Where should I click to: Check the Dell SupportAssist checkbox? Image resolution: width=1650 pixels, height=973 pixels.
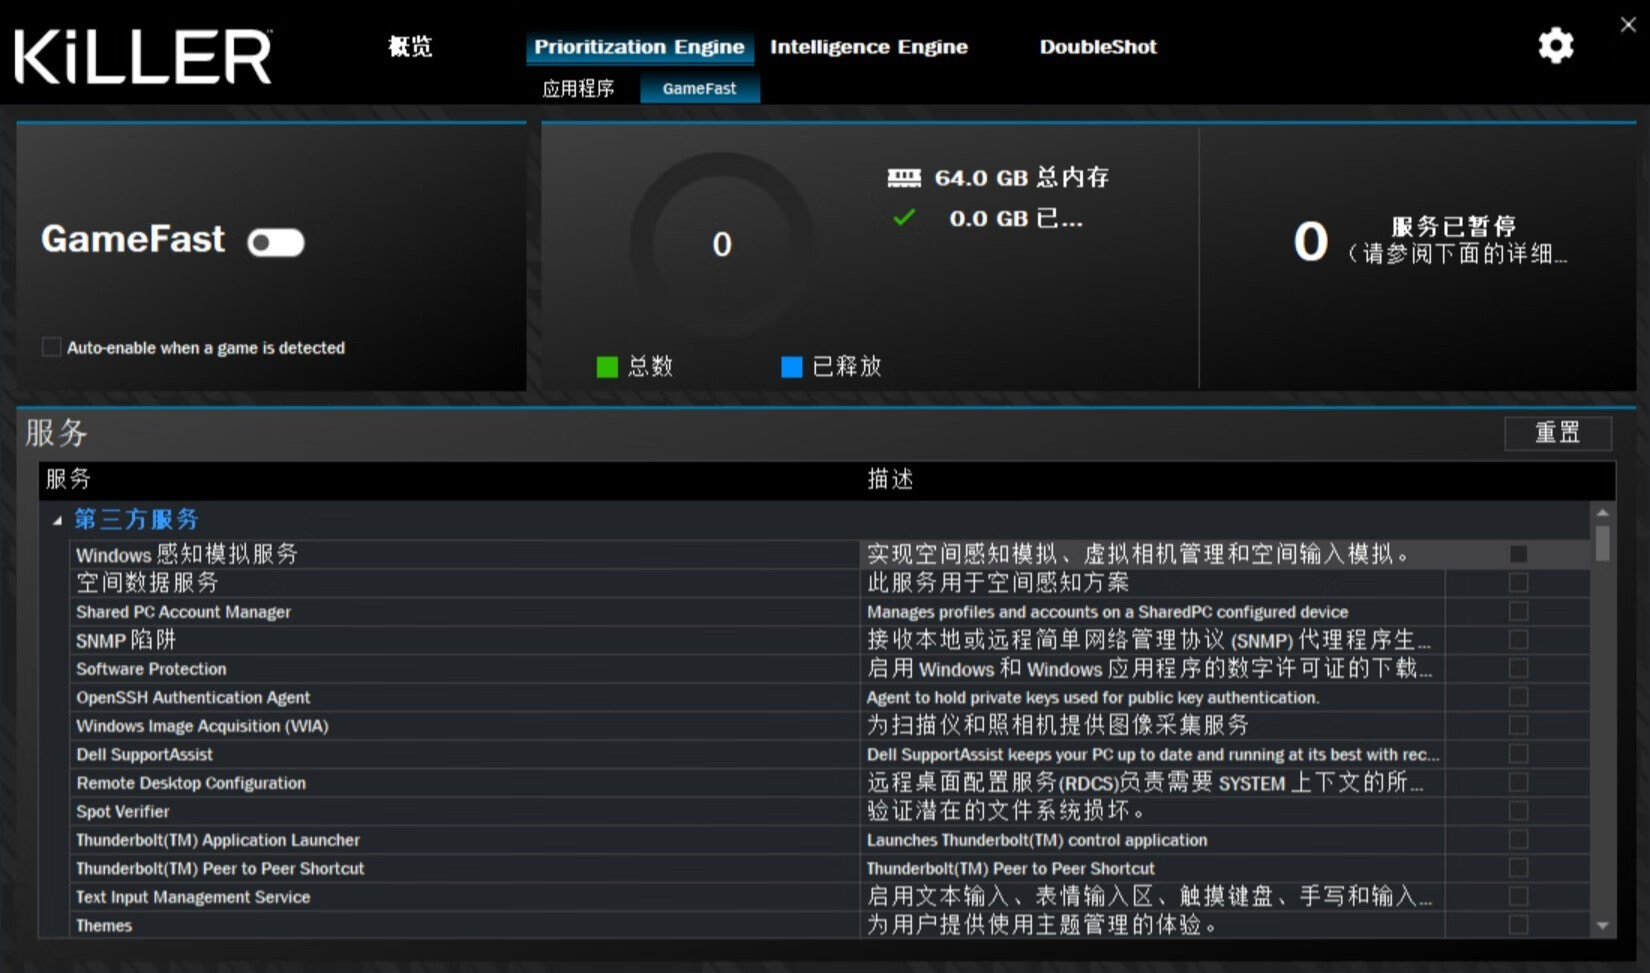point(1519,754)
